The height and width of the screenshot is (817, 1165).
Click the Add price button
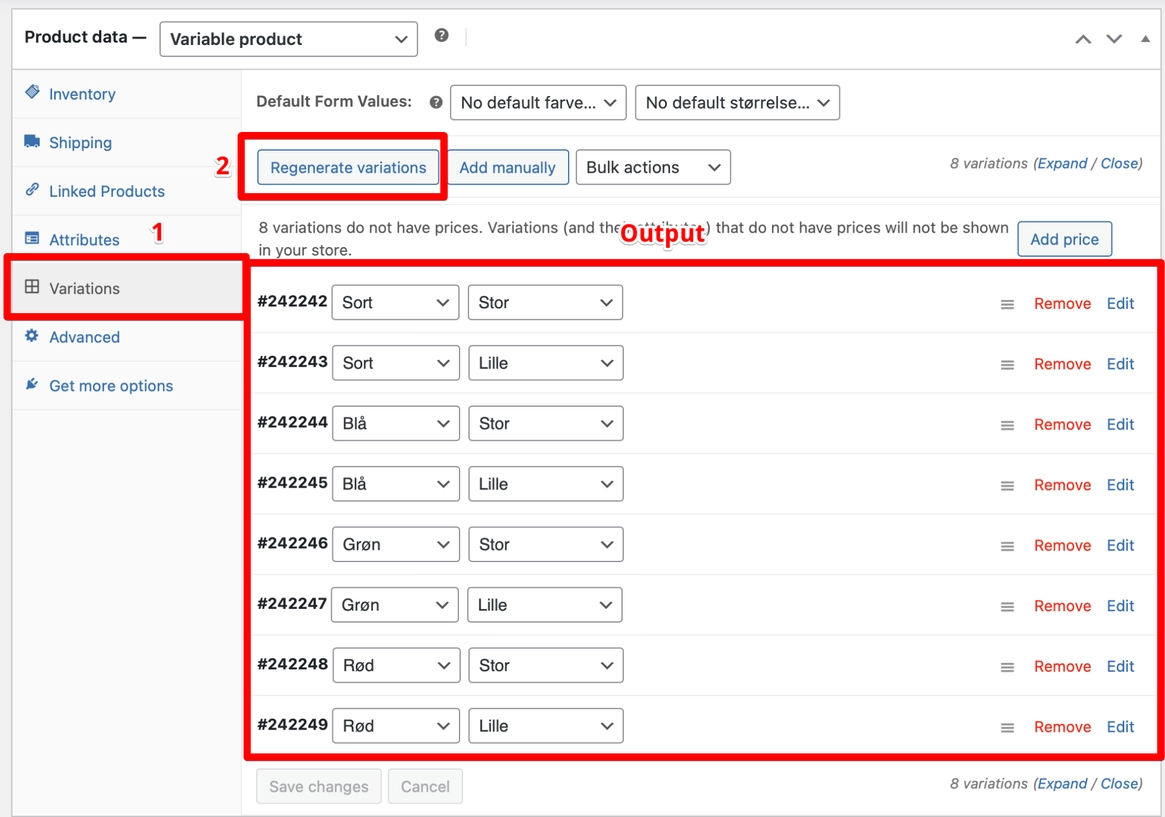click(1064, 240)
